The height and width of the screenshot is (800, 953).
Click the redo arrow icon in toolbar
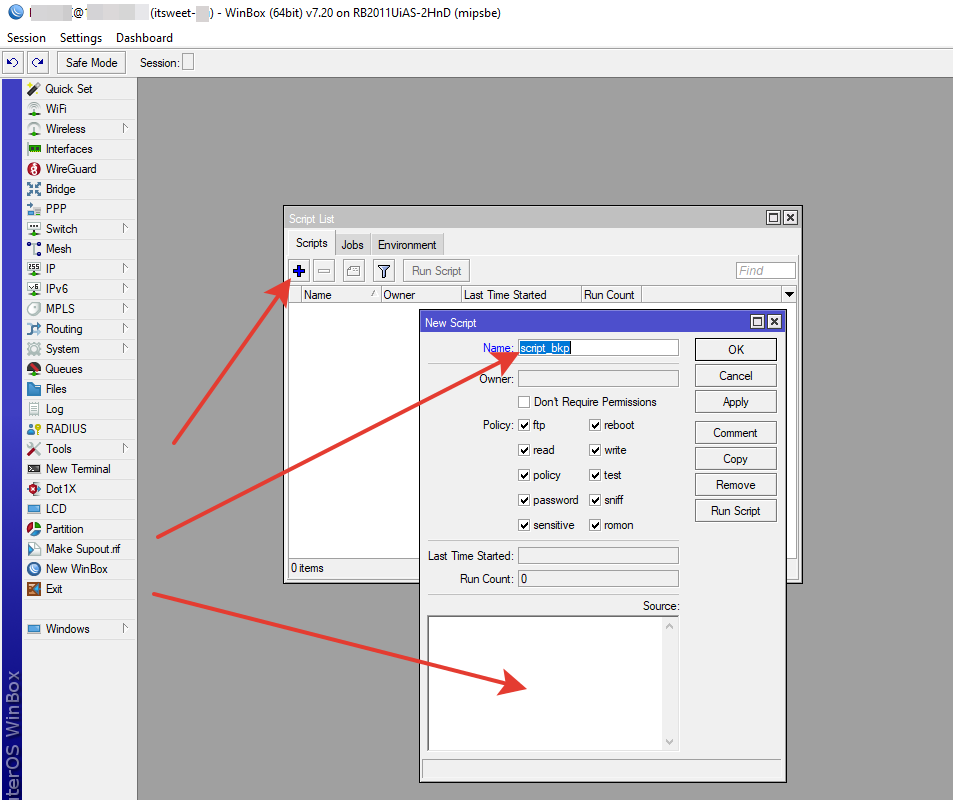pyautogui.click(x=37, y=62)
